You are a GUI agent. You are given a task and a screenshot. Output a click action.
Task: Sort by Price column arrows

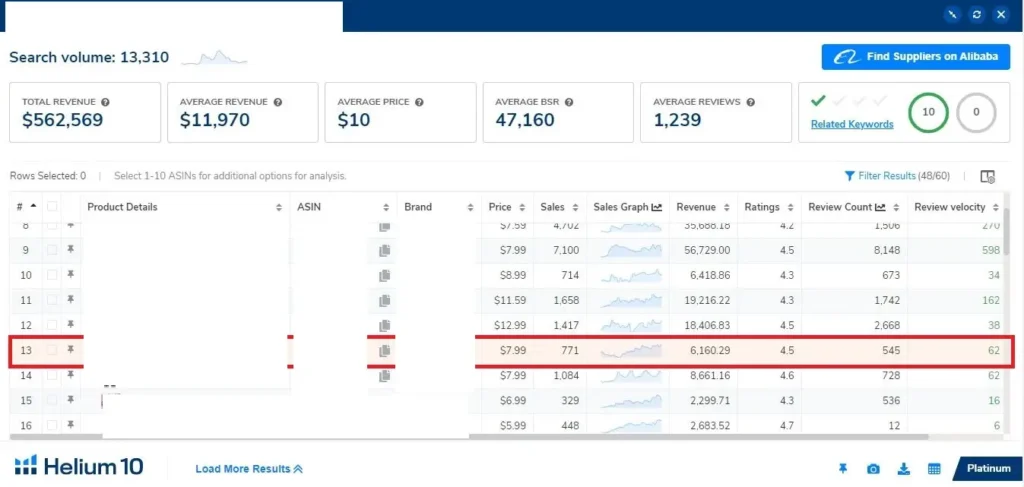524,207
